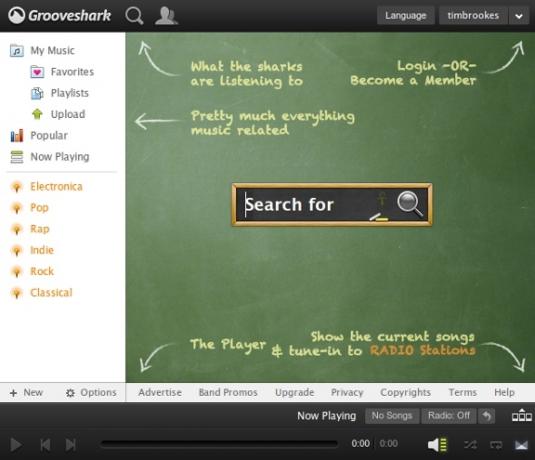Click the Classical station icon
535x460 pixels.
coord(16,293)
